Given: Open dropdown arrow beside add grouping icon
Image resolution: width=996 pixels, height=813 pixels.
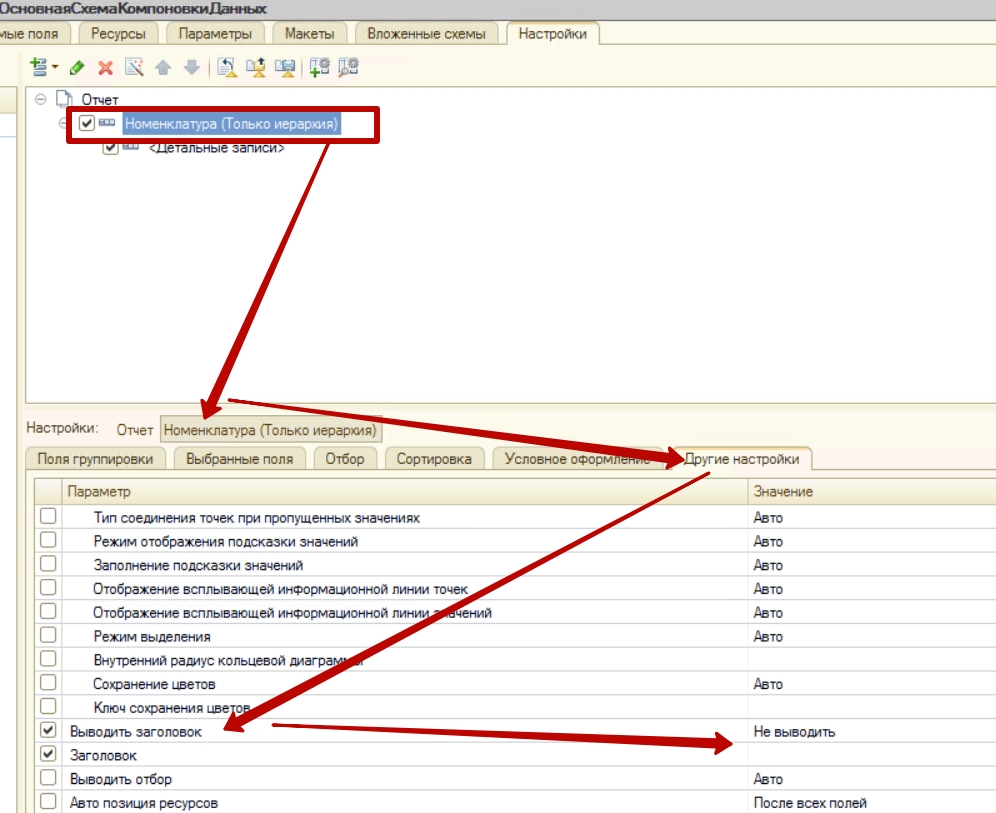Looking at the screenshot, I should click(x=55, y=68).
